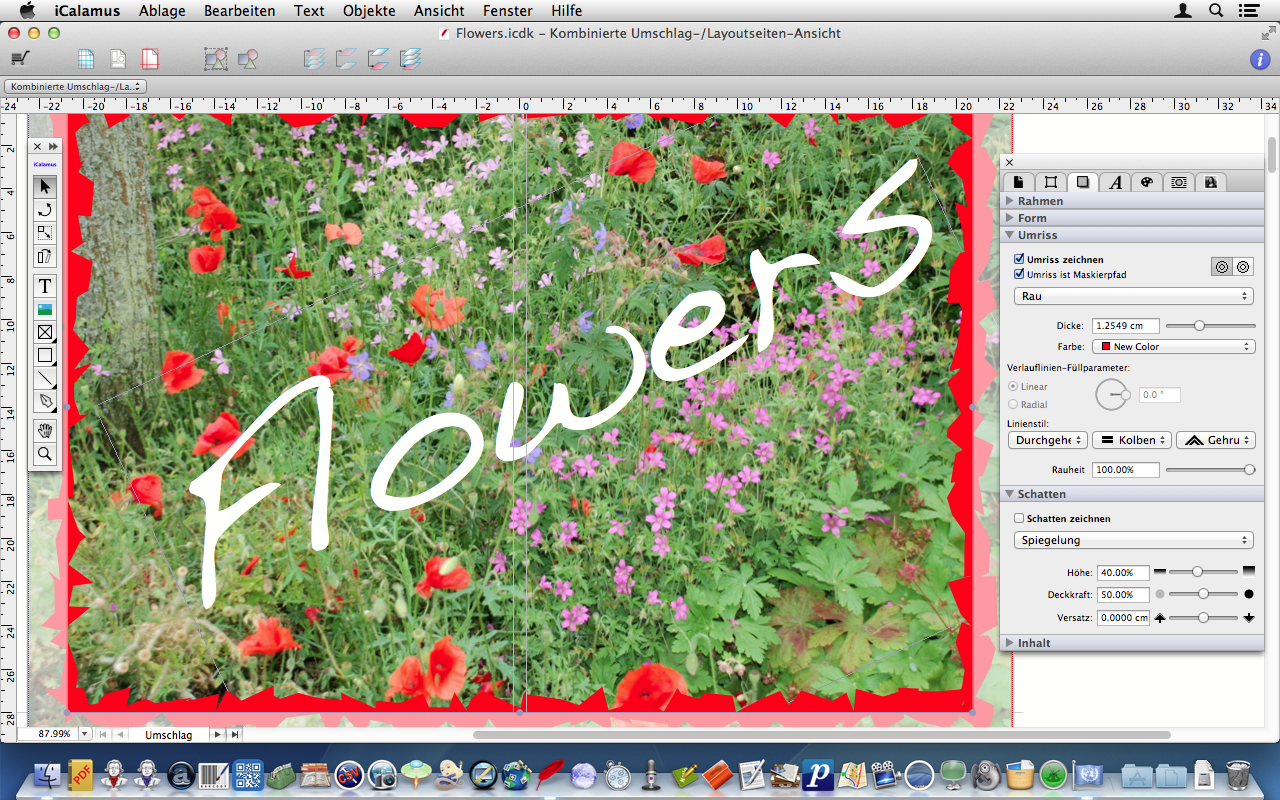Toggle Umriss ist Maskierpfad checkbox
The height and width of the screenshot is (800, 1280).
coord(1019,274)
